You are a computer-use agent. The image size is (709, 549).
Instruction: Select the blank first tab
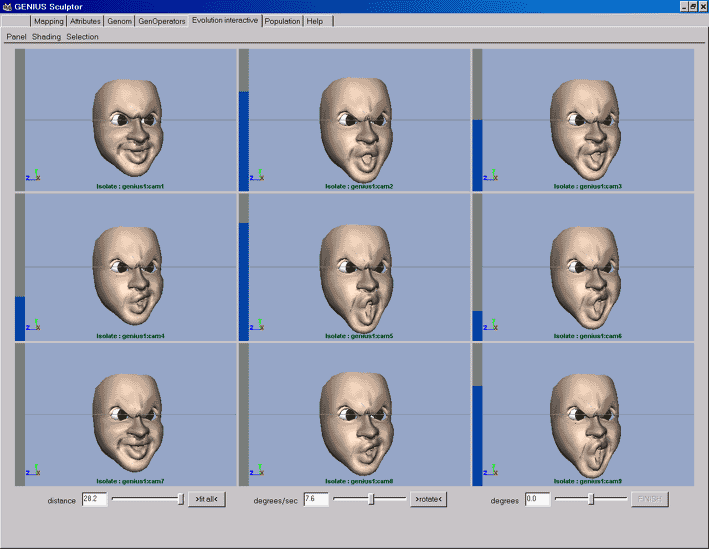coord(16,21)
